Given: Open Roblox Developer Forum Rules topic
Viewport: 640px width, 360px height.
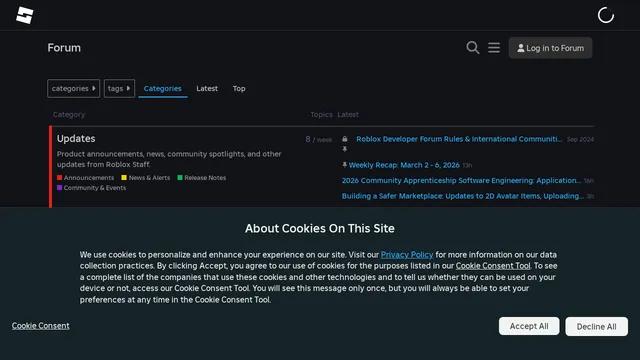Looking at the screenshot, I should [459, 139].
